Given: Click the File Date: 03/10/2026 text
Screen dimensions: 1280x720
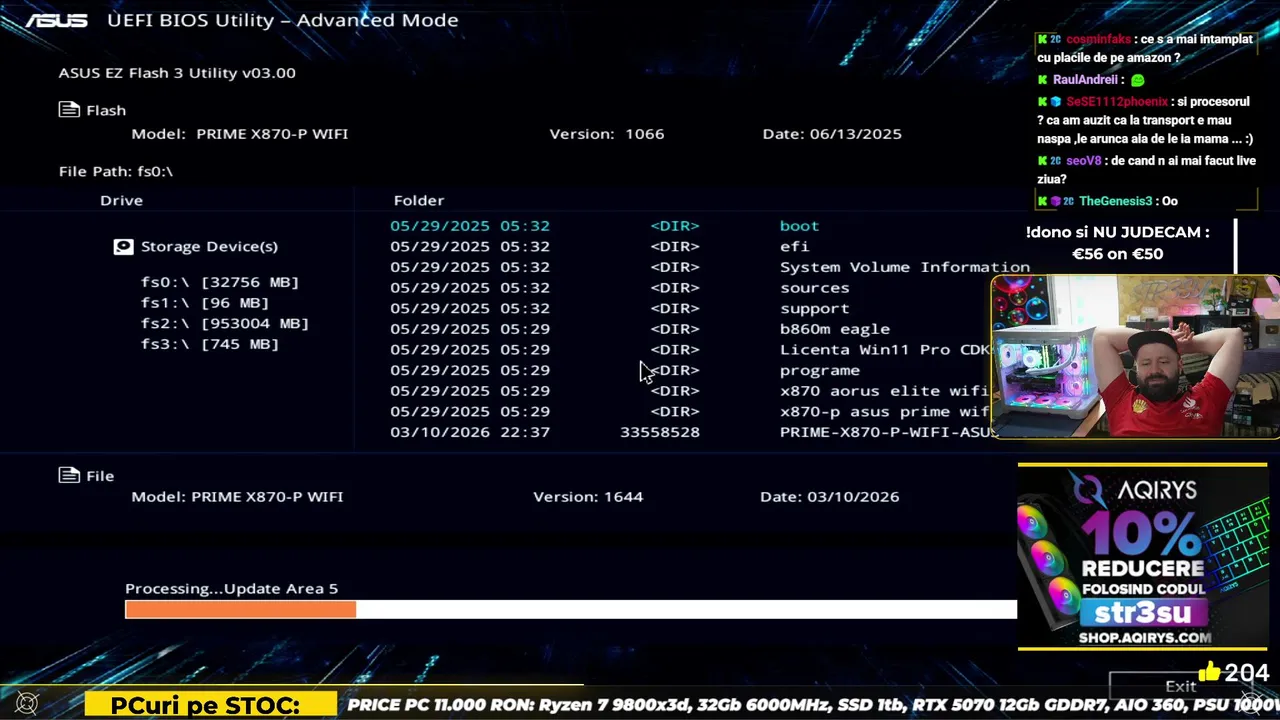Looking at the screenshot, I should 829,497.
